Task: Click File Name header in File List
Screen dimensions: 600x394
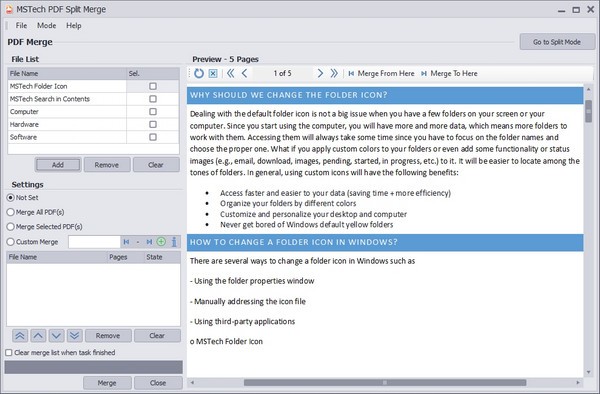Action: (67, 73)
